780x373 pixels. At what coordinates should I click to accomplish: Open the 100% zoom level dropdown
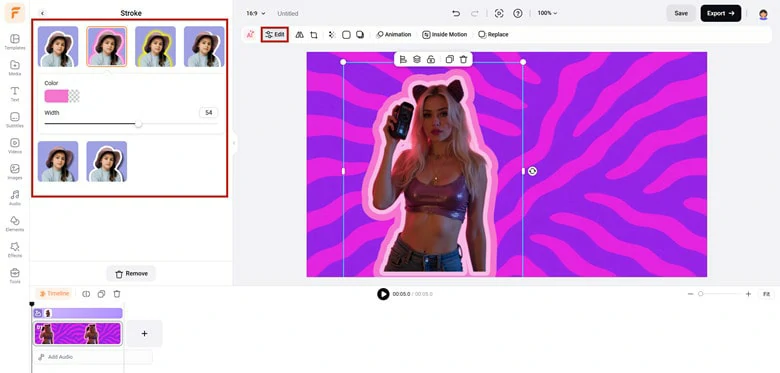coord(547,13)
